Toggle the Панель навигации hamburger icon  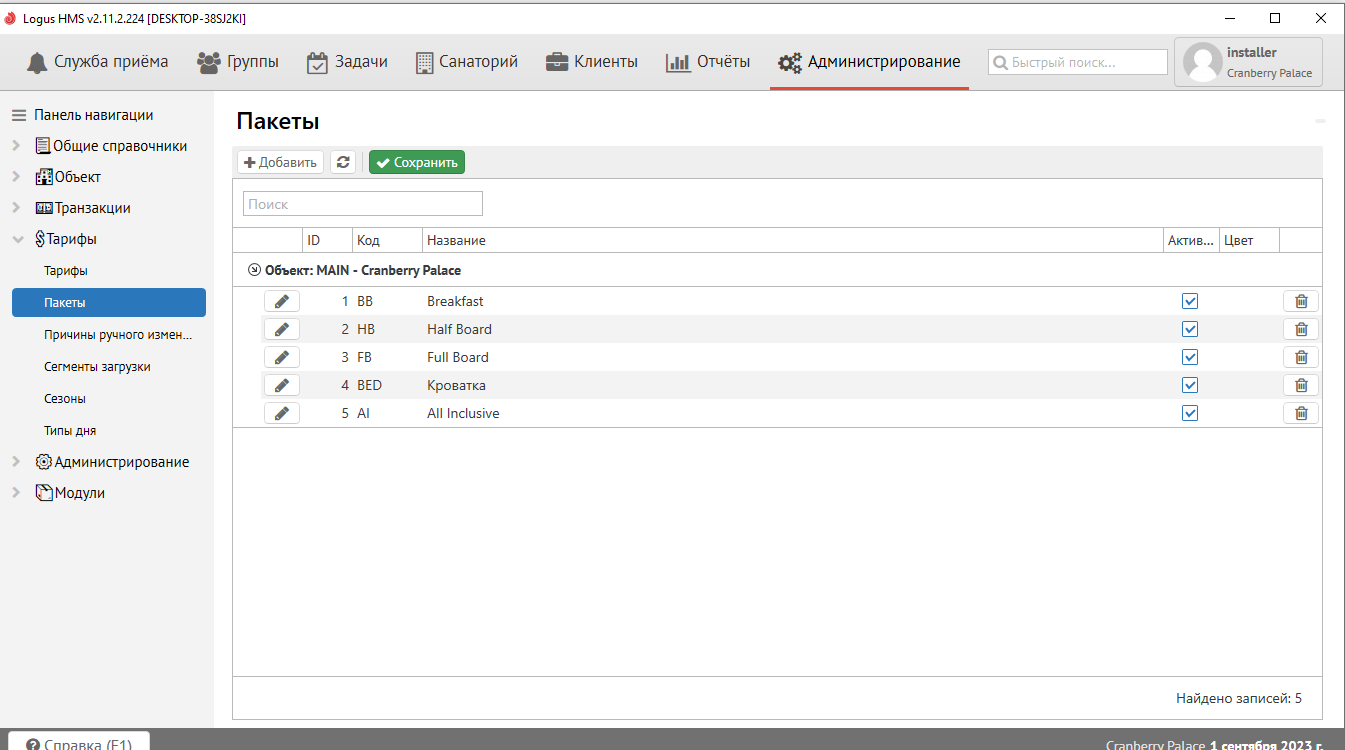pyautogui.click(x=19, y=115)
